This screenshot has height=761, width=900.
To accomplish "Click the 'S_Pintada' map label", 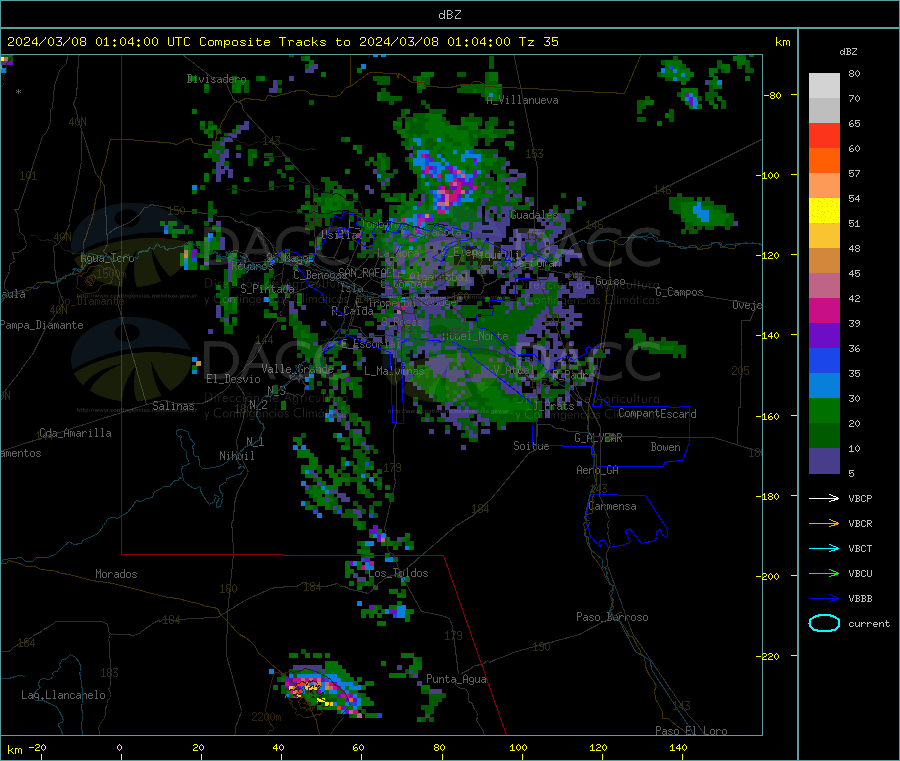I will [x=267, y=289].
